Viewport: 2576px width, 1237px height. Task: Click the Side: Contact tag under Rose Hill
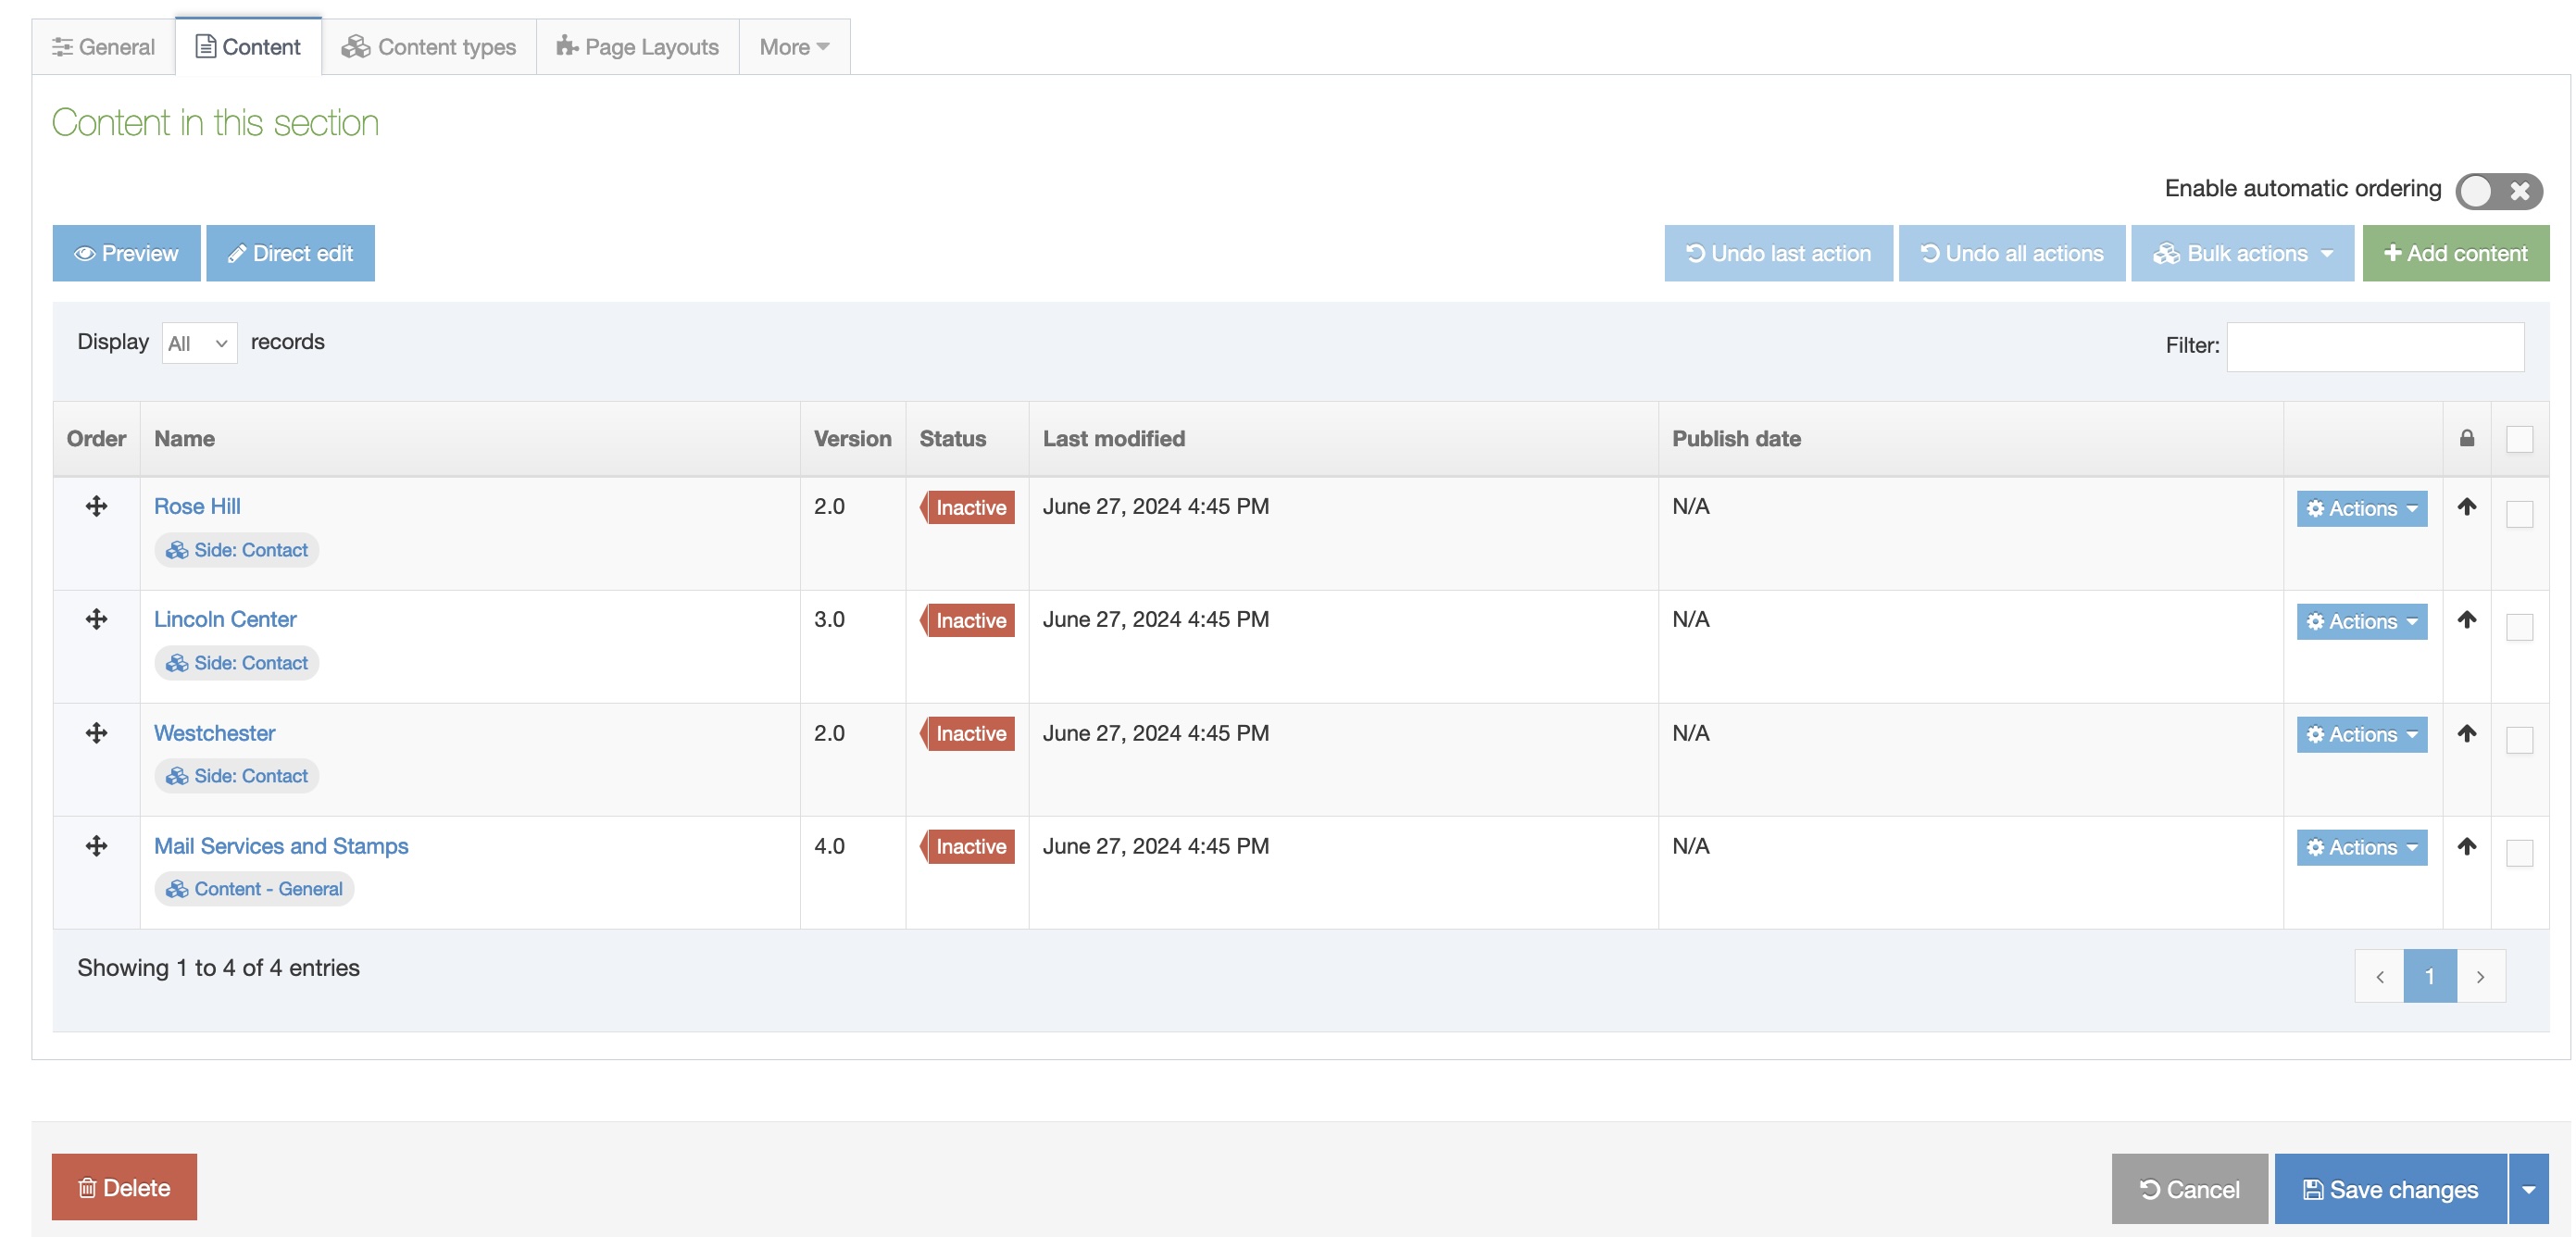click(237, 550)
